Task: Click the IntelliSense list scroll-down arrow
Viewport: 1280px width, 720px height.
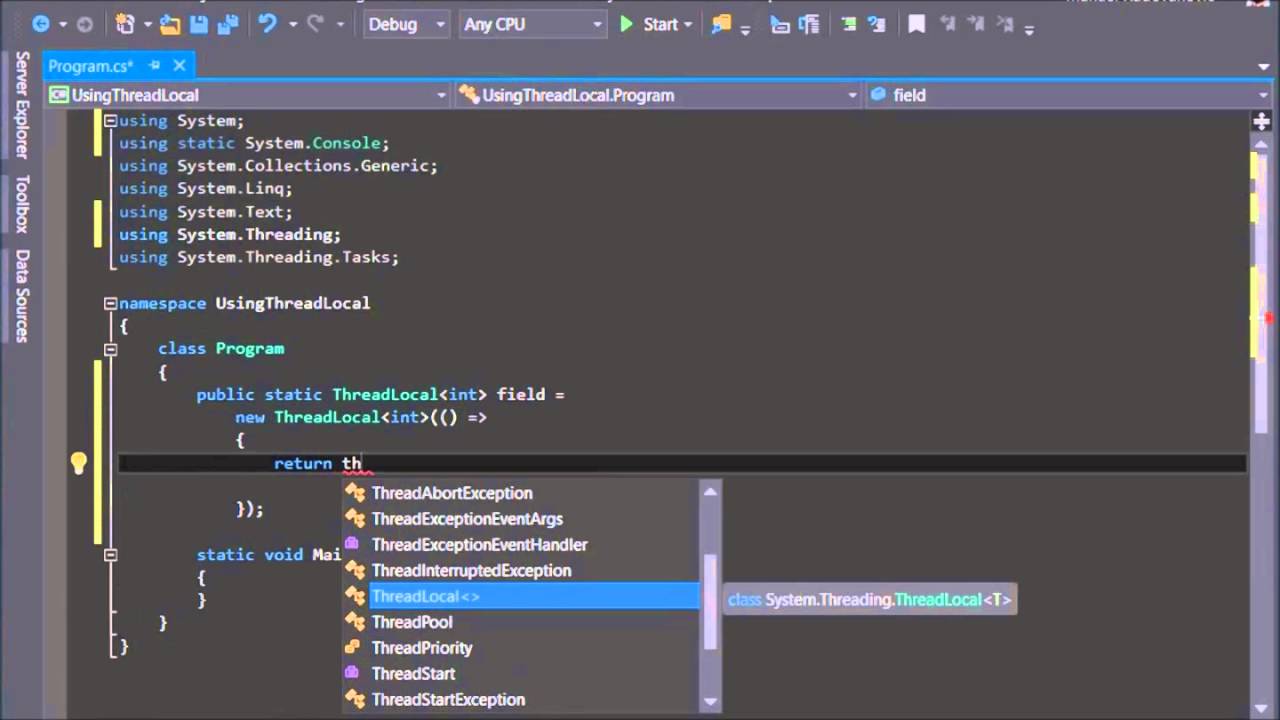Action: click(x=710, y=701)
